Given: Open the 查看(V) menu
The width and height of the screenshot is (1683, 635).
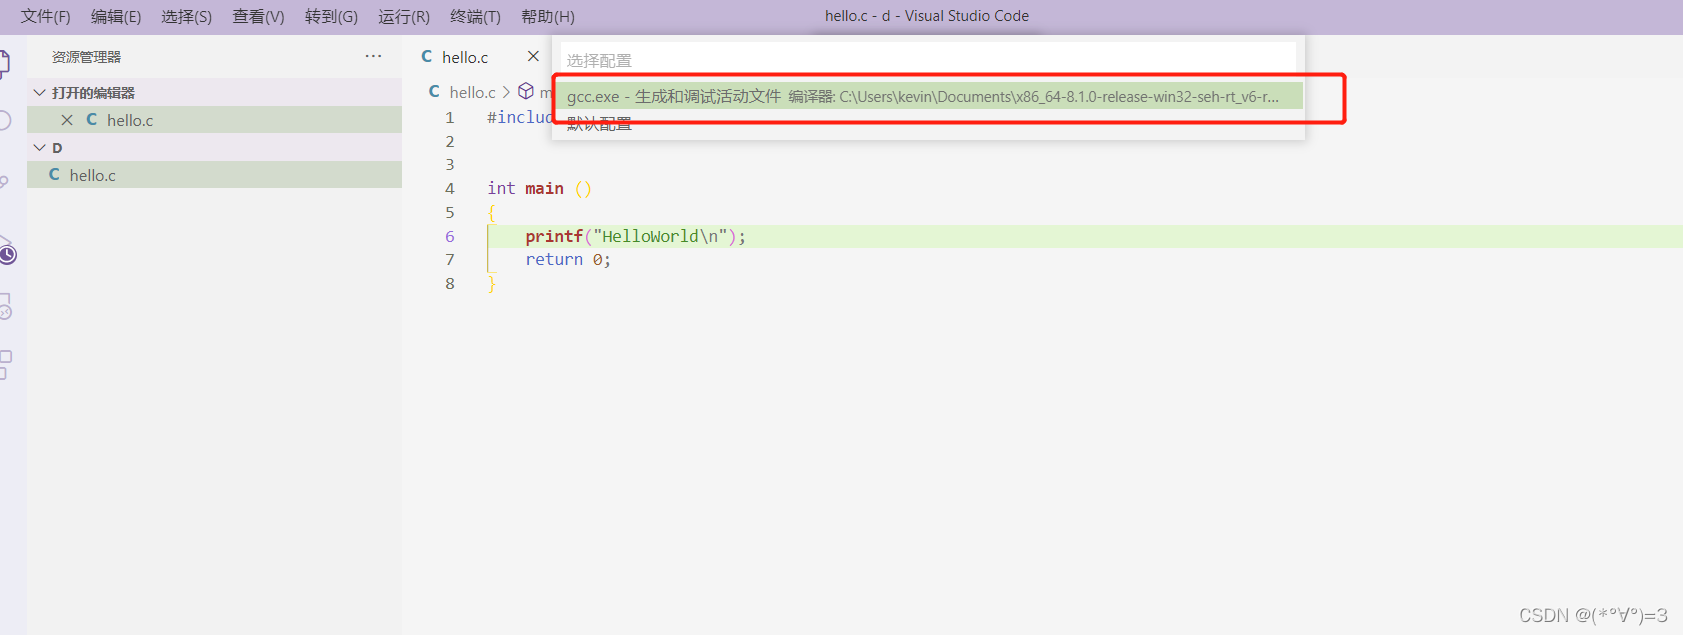Looking at the screenshot, I should pyautogui.click(x=259, y=16).
